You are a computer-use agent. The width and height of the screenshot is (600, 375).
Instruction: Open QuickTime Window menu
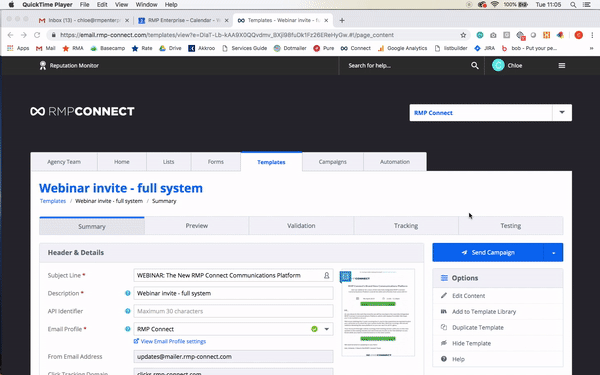[147, 5]
